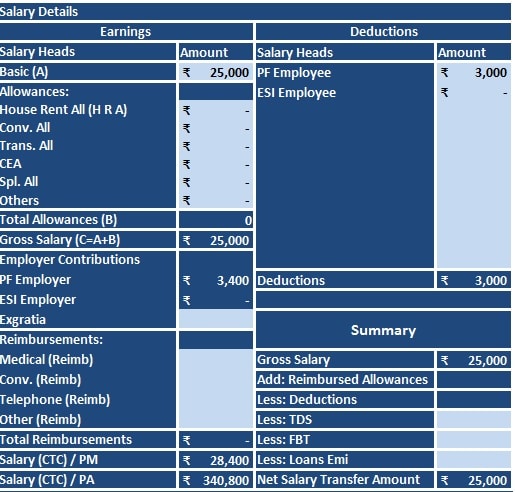
Task: Select the CTC per annum value 340,800
Action: coord(216,480)
